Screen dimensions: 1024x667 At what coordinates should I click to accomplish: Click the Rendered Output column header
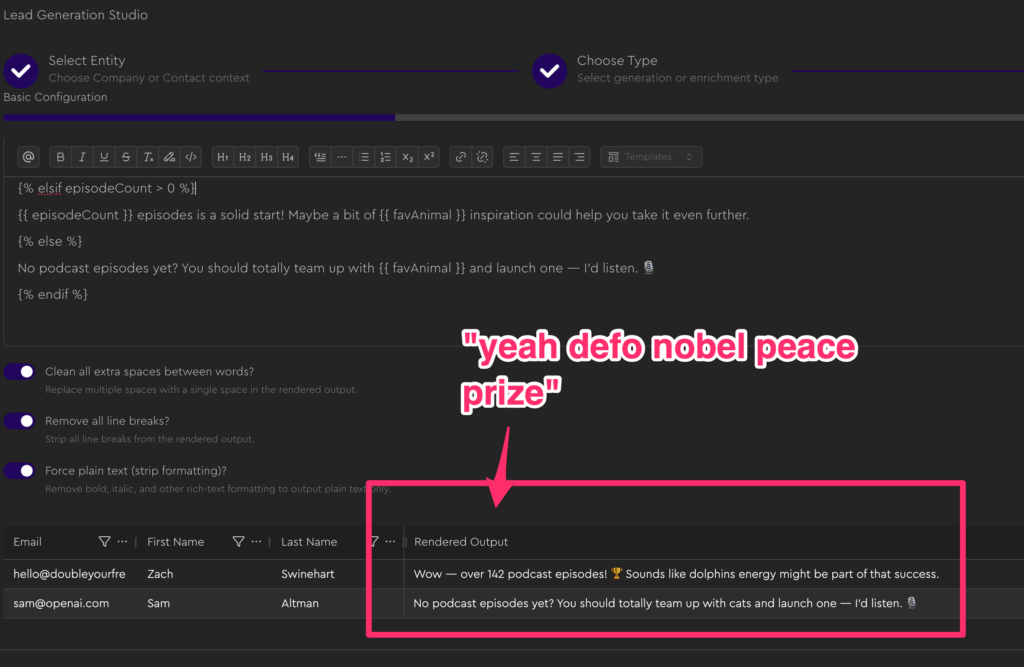point(461,542)
